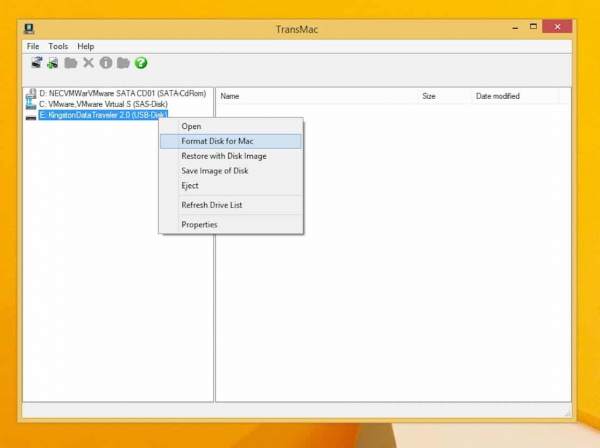Sort by the Date modified column header

(497, 96)
